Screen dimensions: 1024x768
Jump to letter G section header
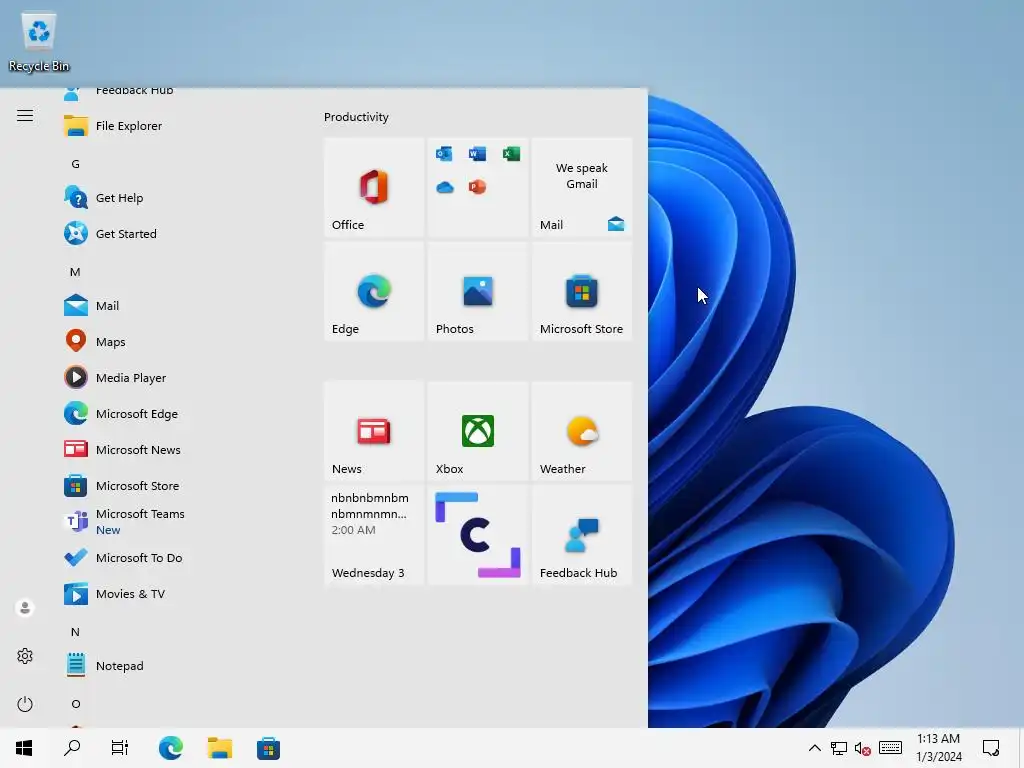pyautogui.click(x=76, y=164)
